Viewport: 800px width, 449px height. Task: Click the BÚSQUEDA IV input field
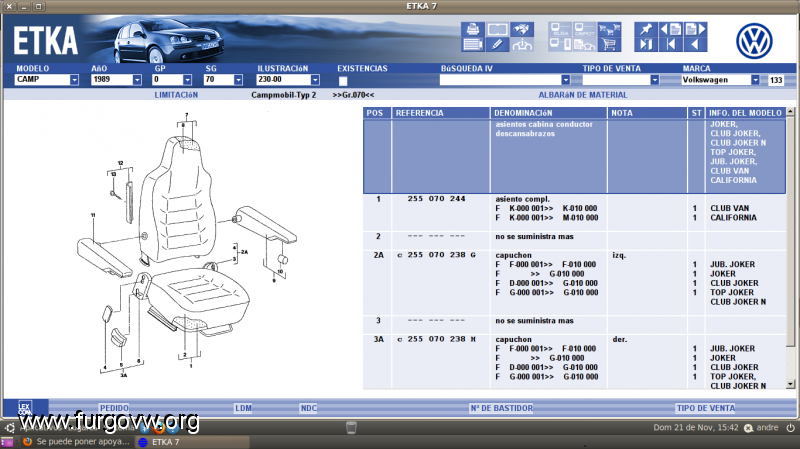pos(501,80)
